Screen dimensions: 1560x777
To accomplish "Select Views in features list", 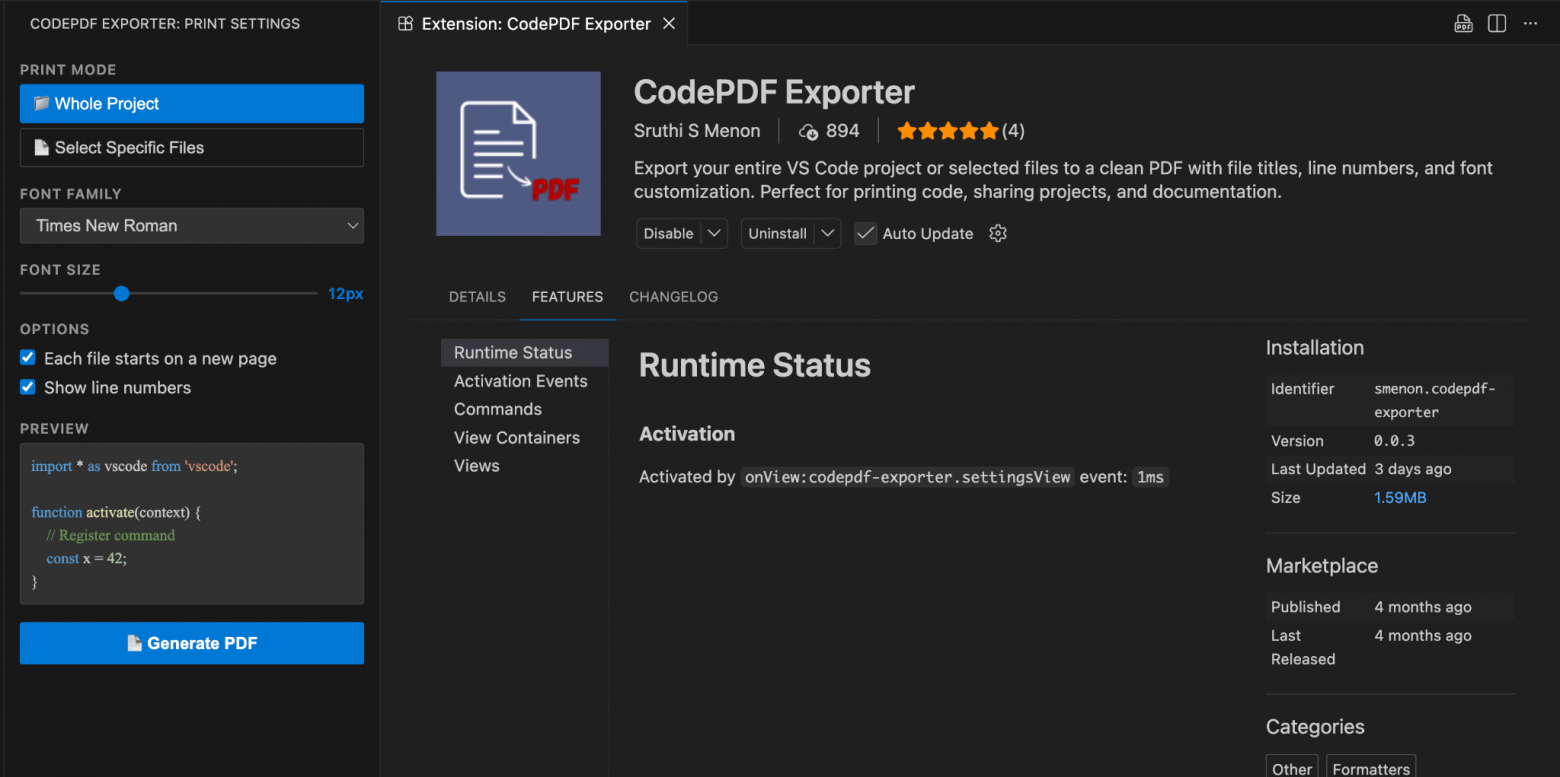I will [524, 466].
